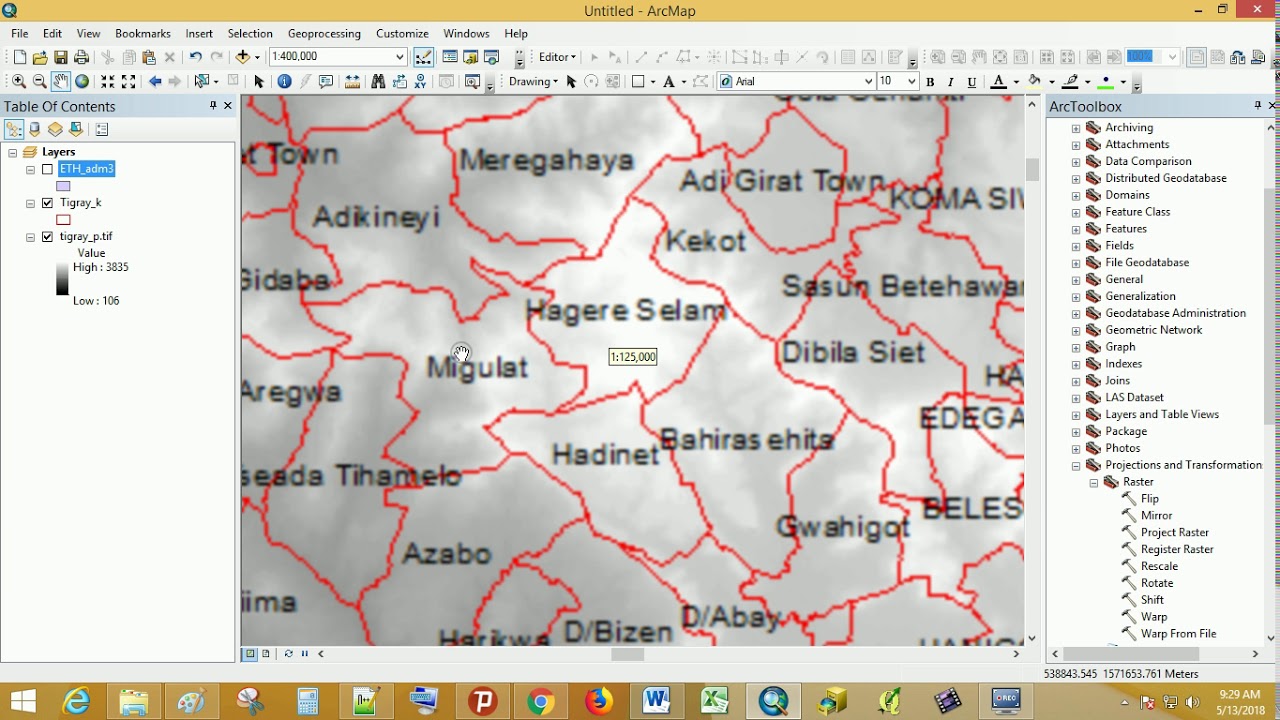Click the Tigray_k outline symbol swatch
This screenshot has width=1280, height=720.
point(63,220)
